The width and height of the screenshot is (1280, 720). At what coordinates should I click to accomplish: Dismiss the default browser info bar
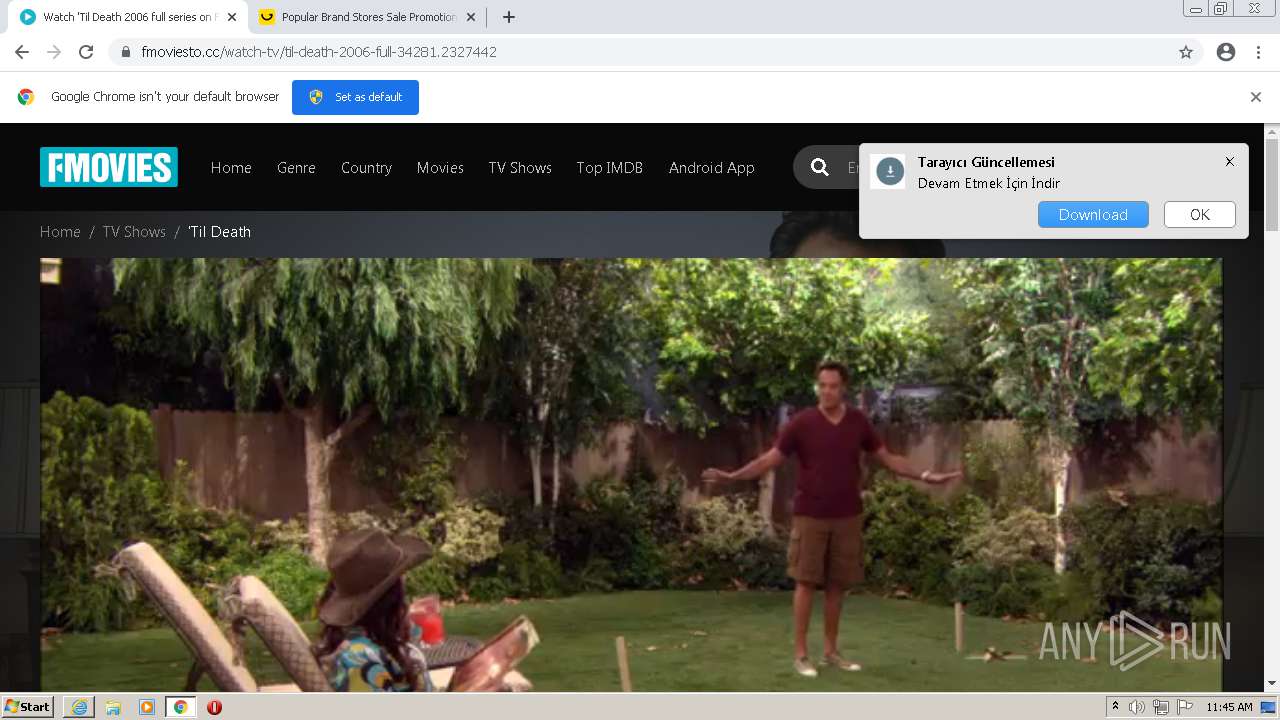(1256, 97)
